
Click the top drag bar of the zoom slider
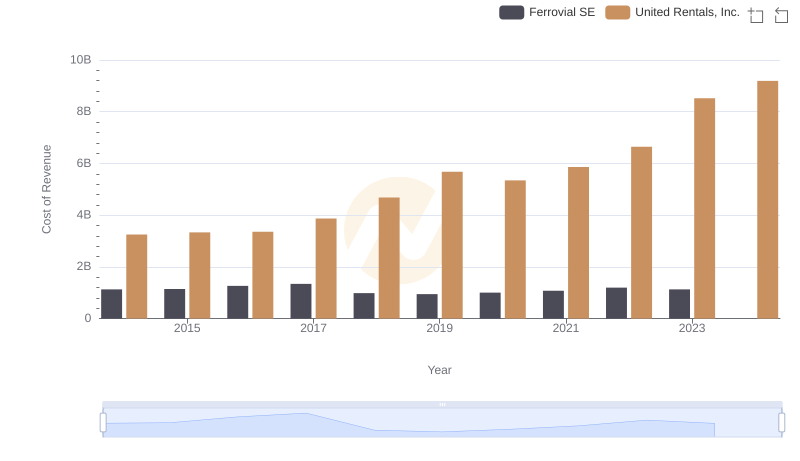[x=442, y=404]
